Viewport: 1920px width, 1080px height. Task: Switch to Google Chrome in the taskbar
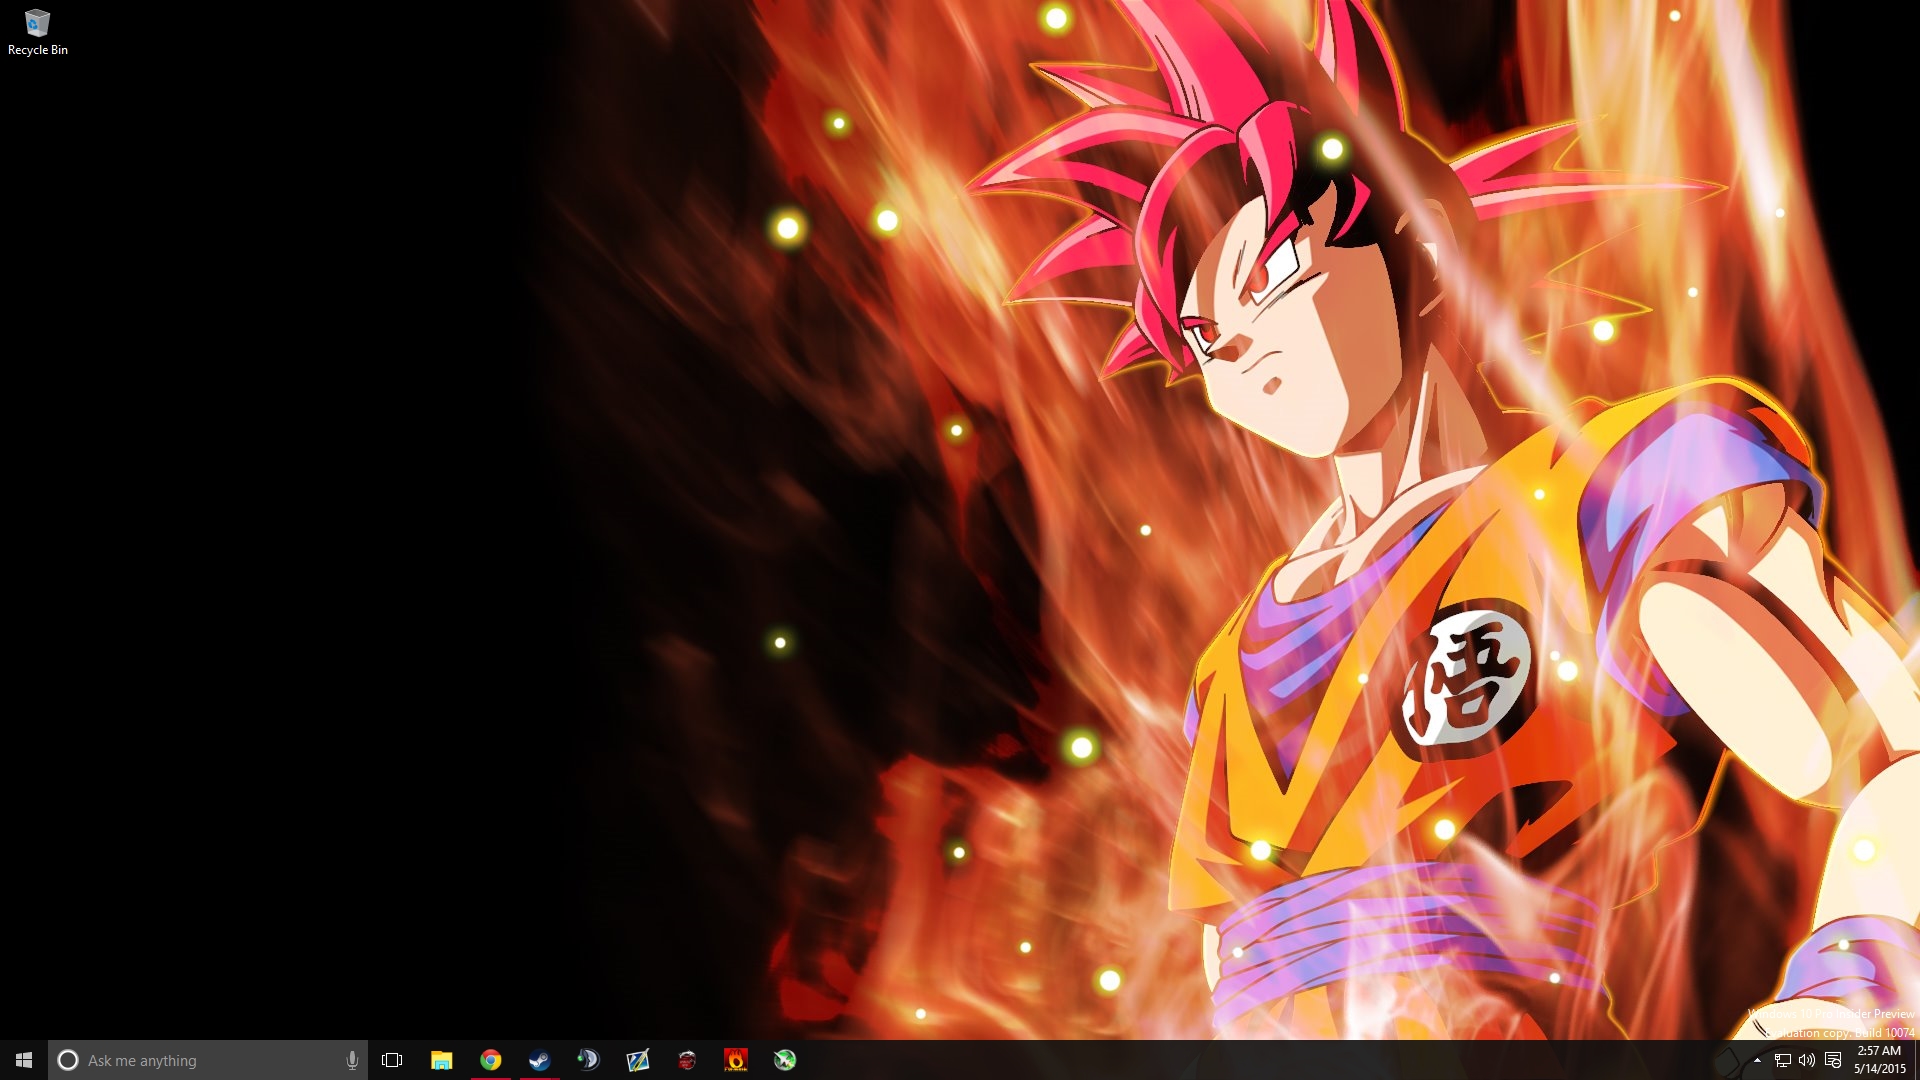click(490, 1060)
